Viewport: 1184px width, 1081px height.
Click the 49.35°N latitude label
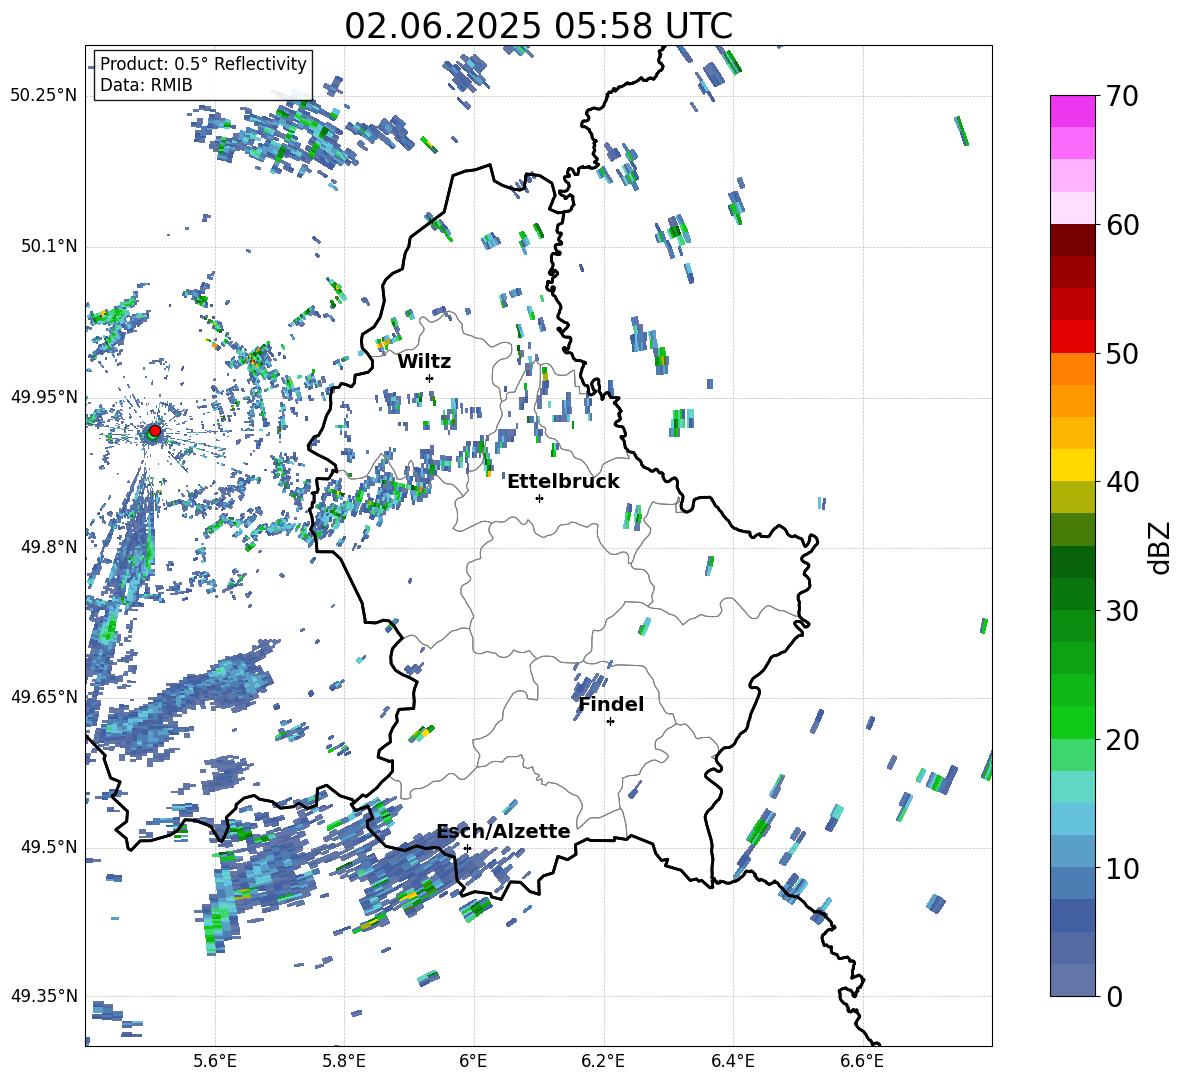pyautogui.click(x=44, y=996)
